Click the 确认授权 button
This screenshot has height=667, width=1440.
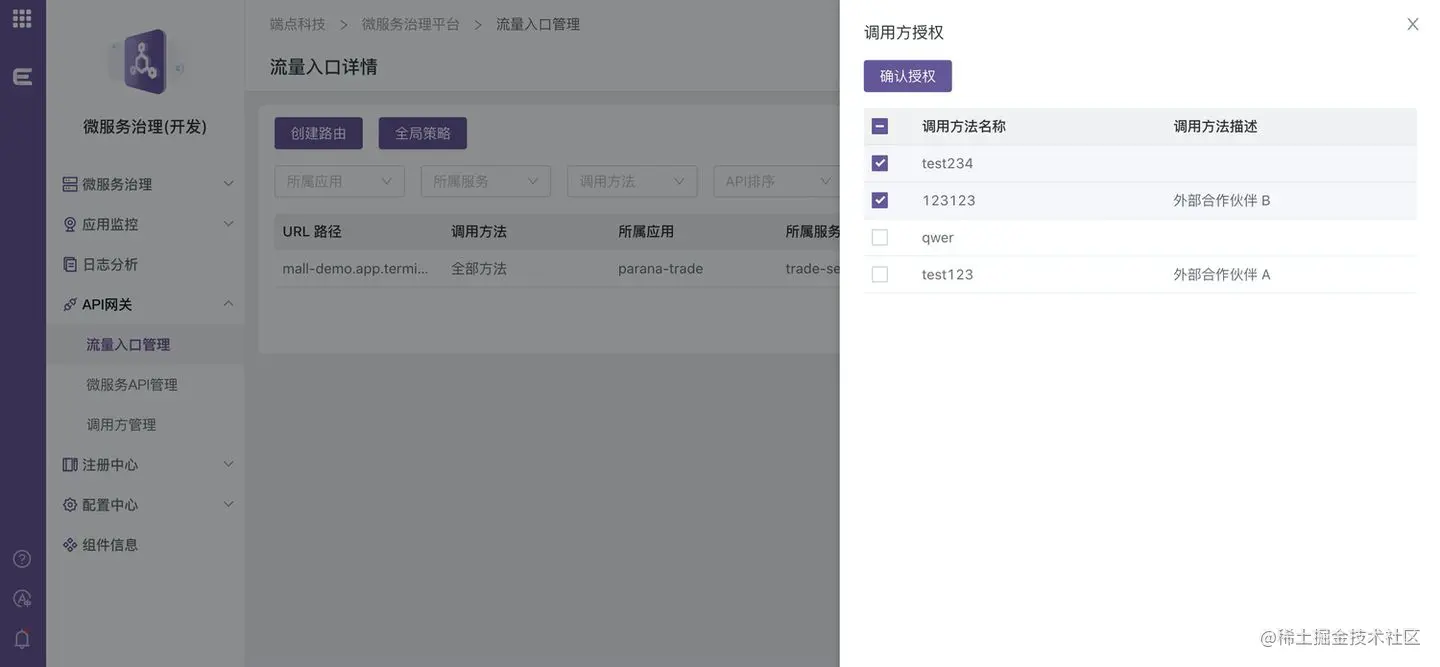point(908,76)
